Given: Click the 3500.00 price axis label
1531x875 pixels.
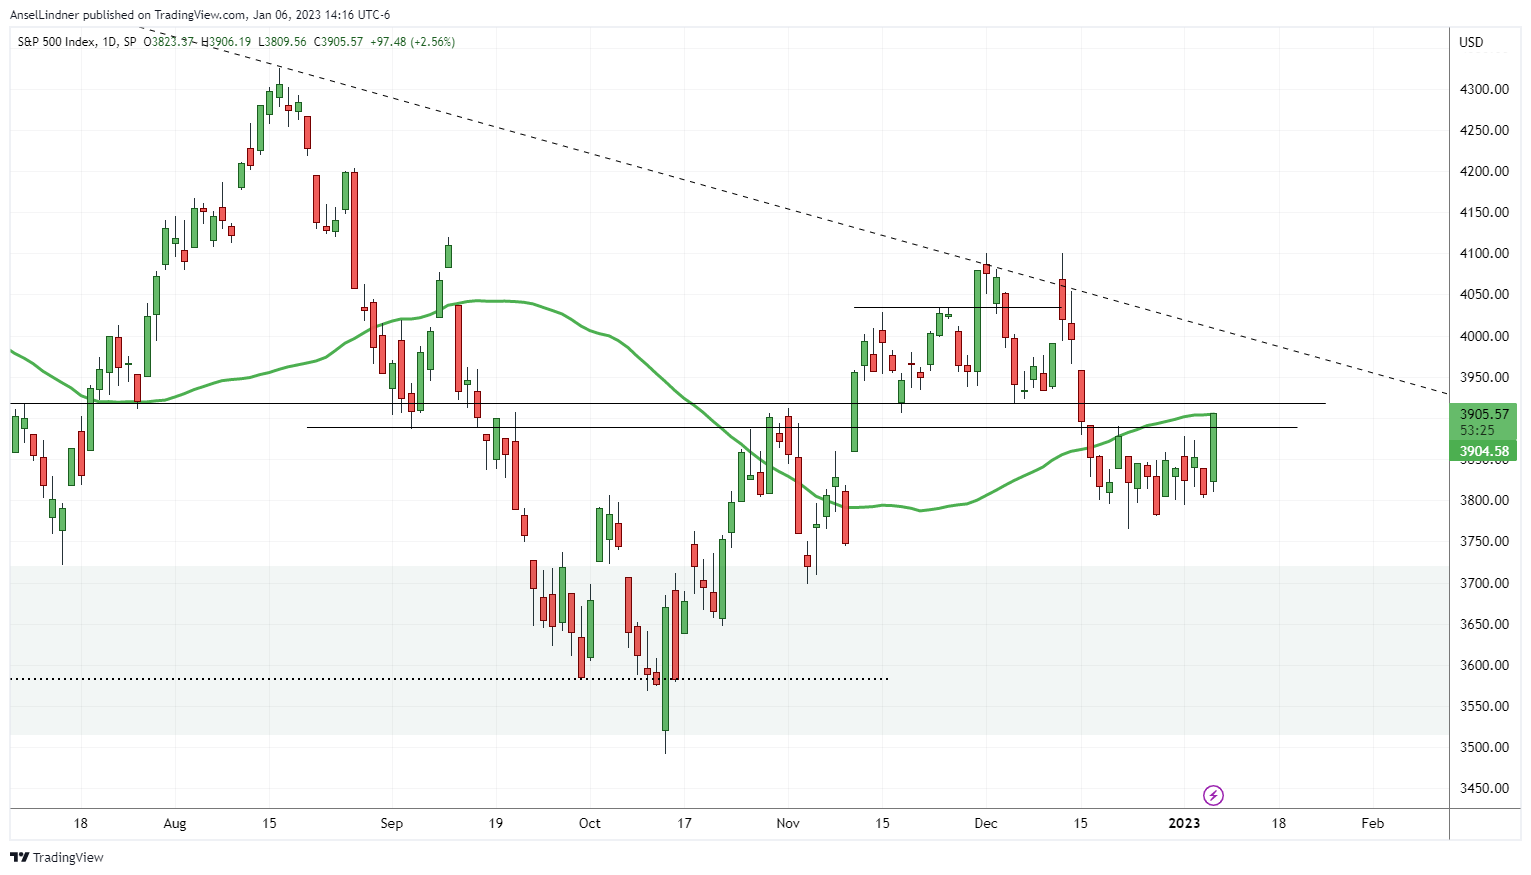Looking at the screenshot, I should (x=1484, y=747).
